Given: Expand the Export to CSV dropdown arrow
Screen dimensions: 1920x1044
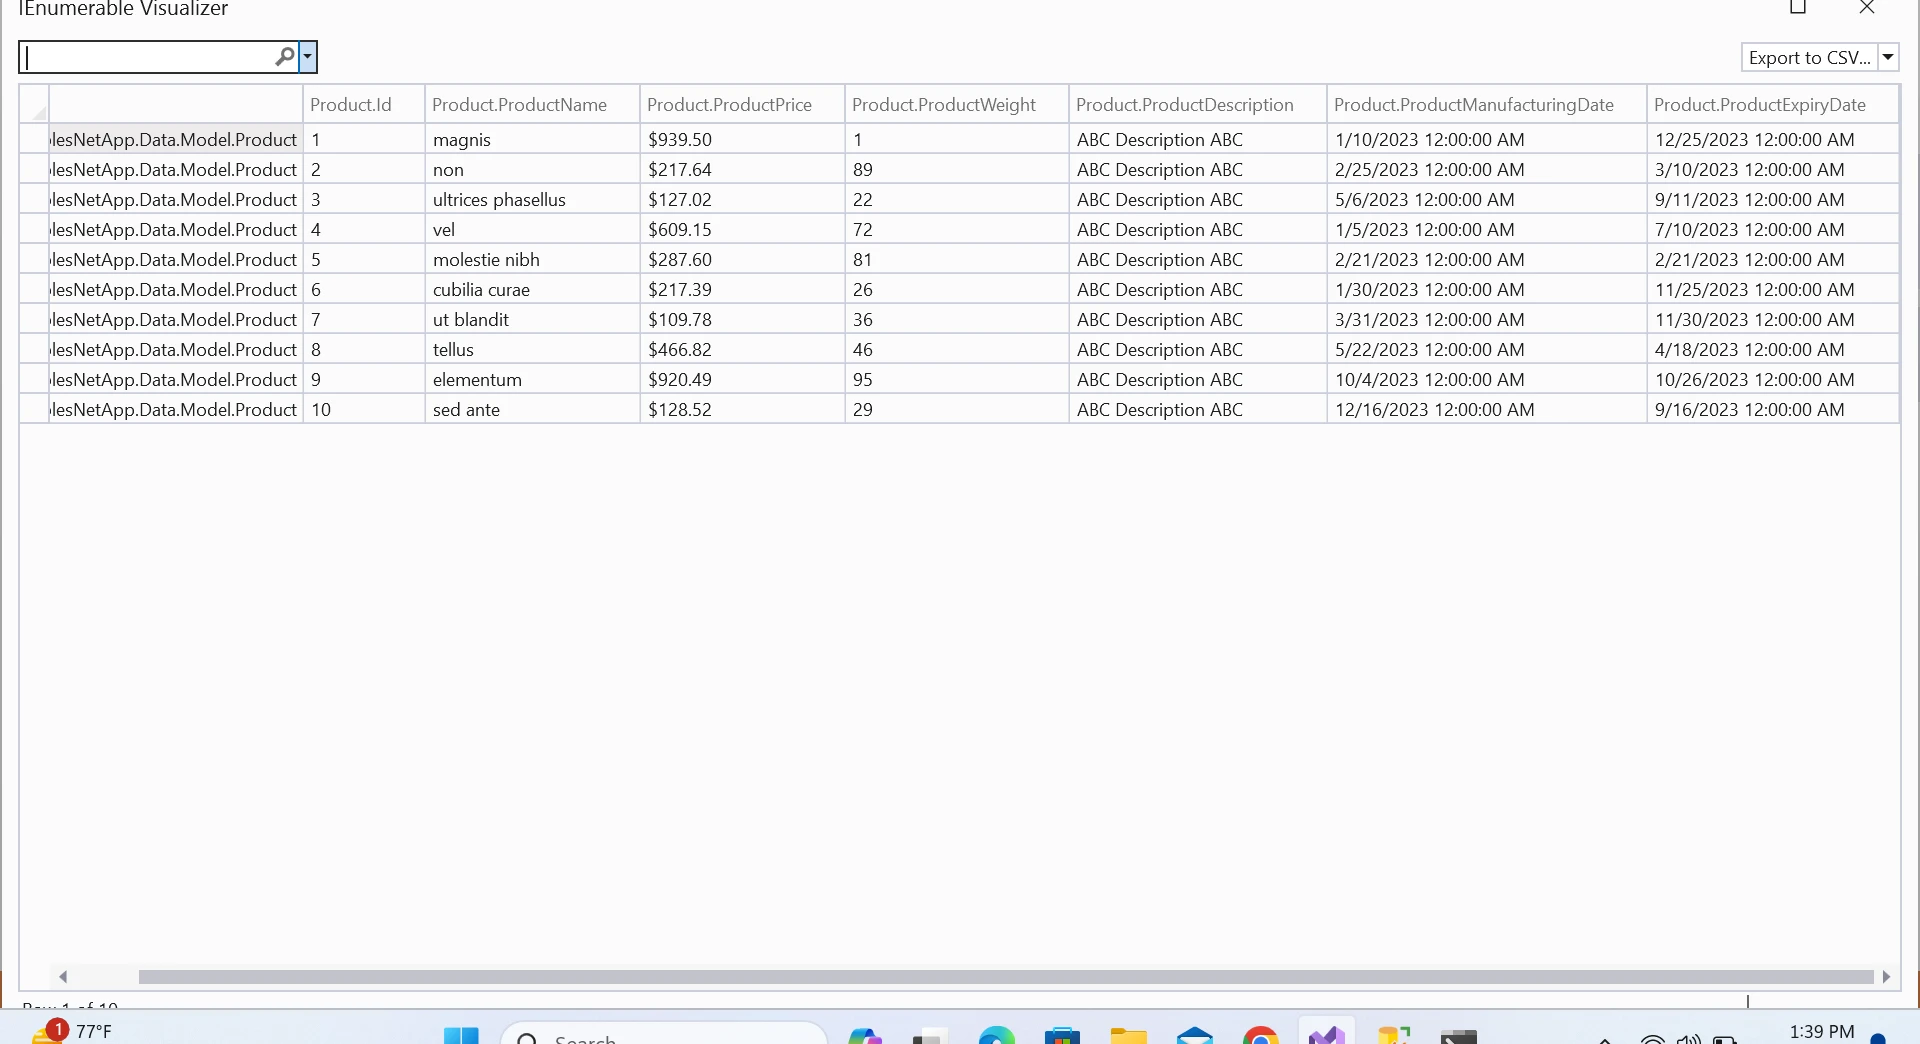Looking at the screenshot, I should pos(1888,57).
